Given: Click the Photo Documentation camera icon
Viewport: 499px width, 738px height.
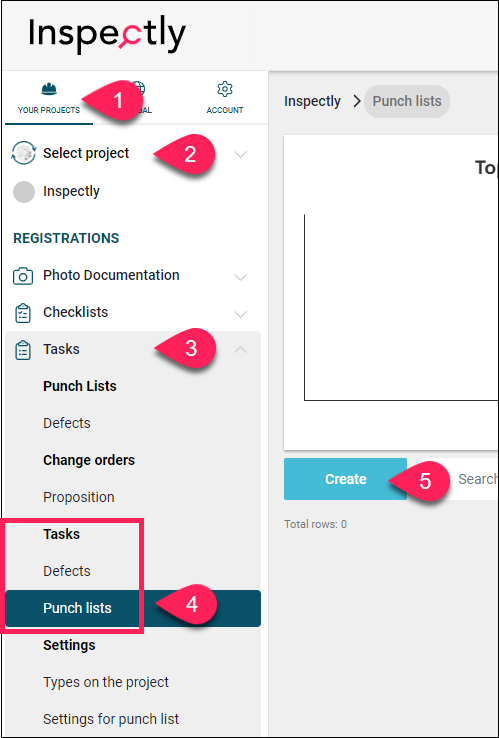Looking at the screenshot, I should pyautogui.click(x=23, y=276).
